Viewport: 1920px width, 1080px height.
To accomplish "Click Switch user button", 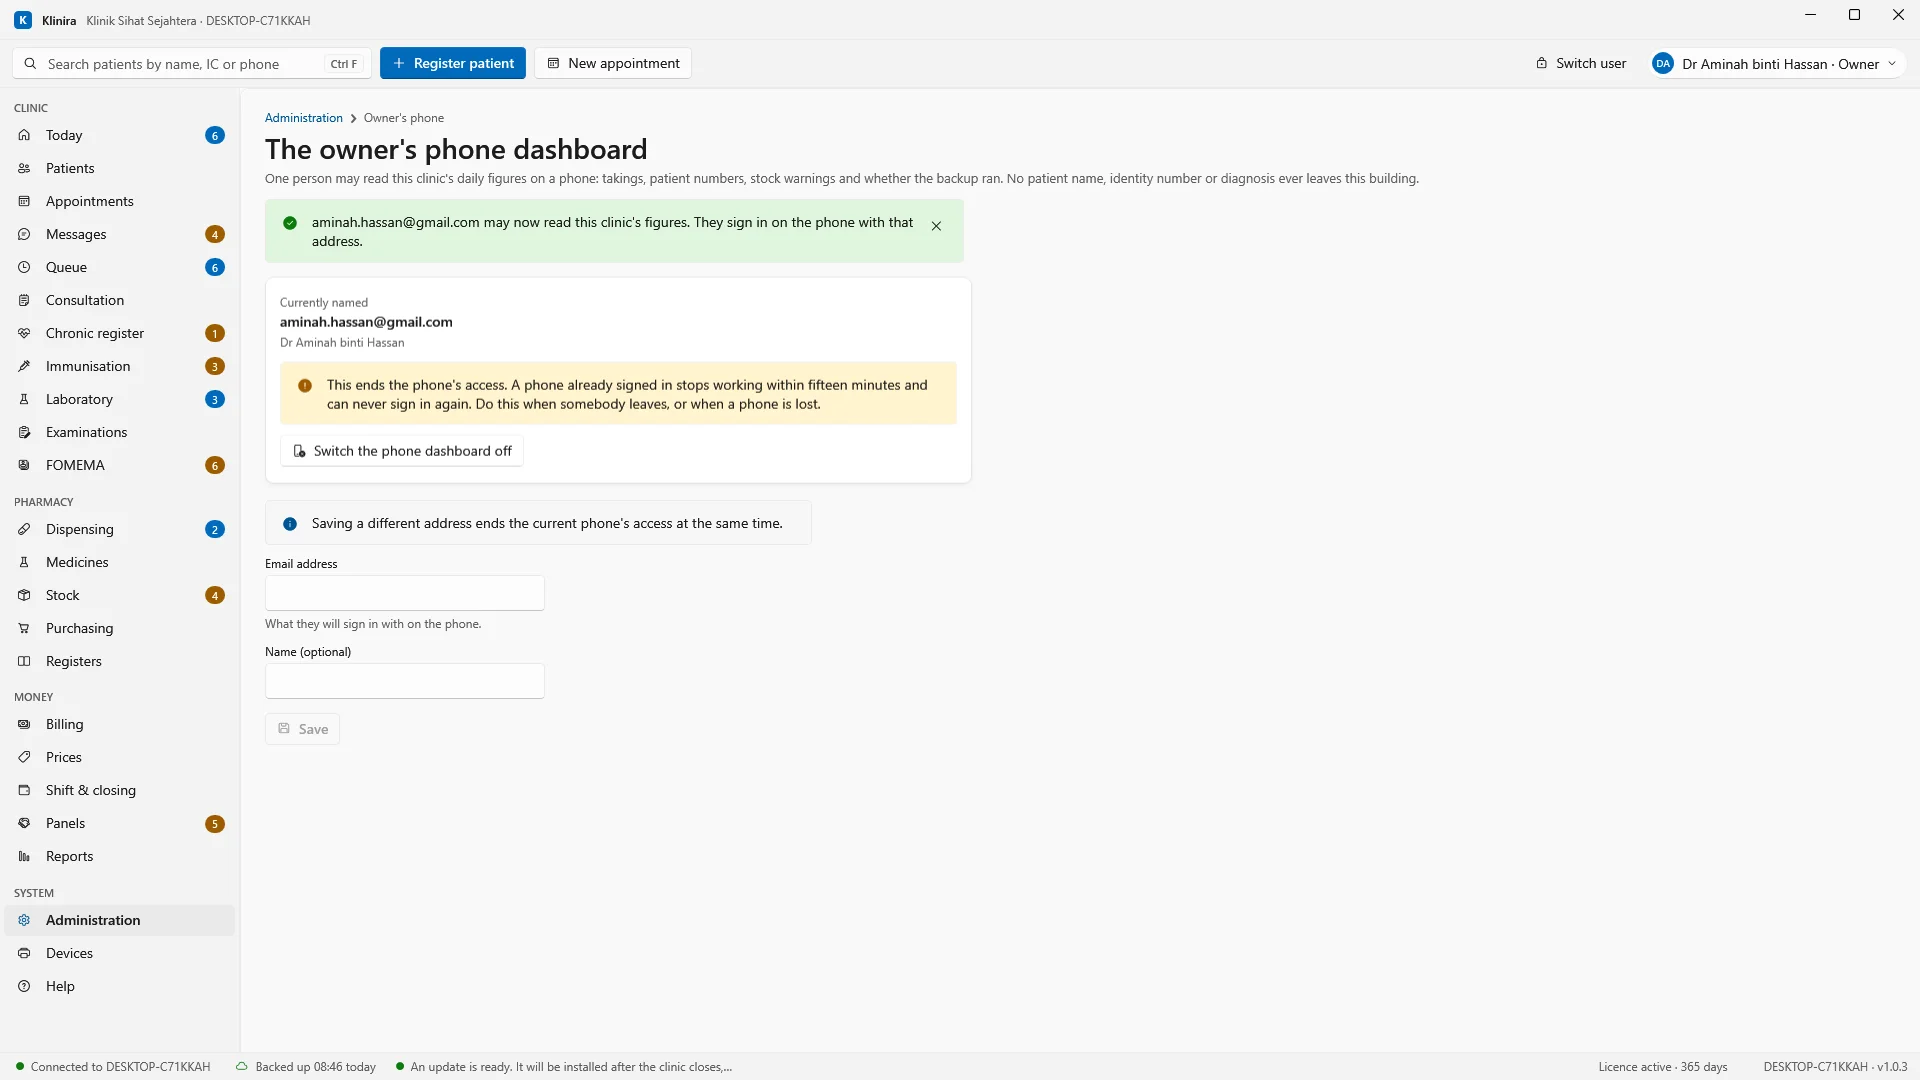I will tap(1581, 63).
